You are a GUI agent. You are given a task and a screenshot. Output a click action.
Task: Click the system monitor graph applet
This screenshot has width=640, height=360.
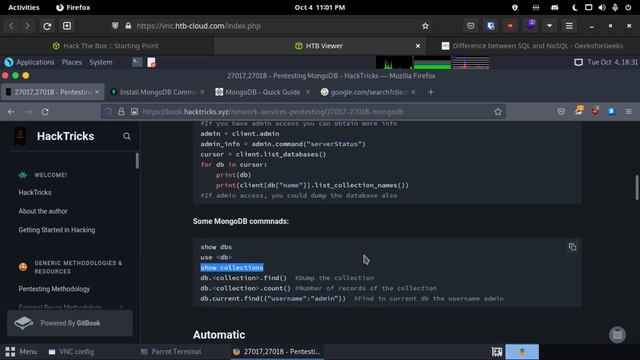click(x=432, y=62)
